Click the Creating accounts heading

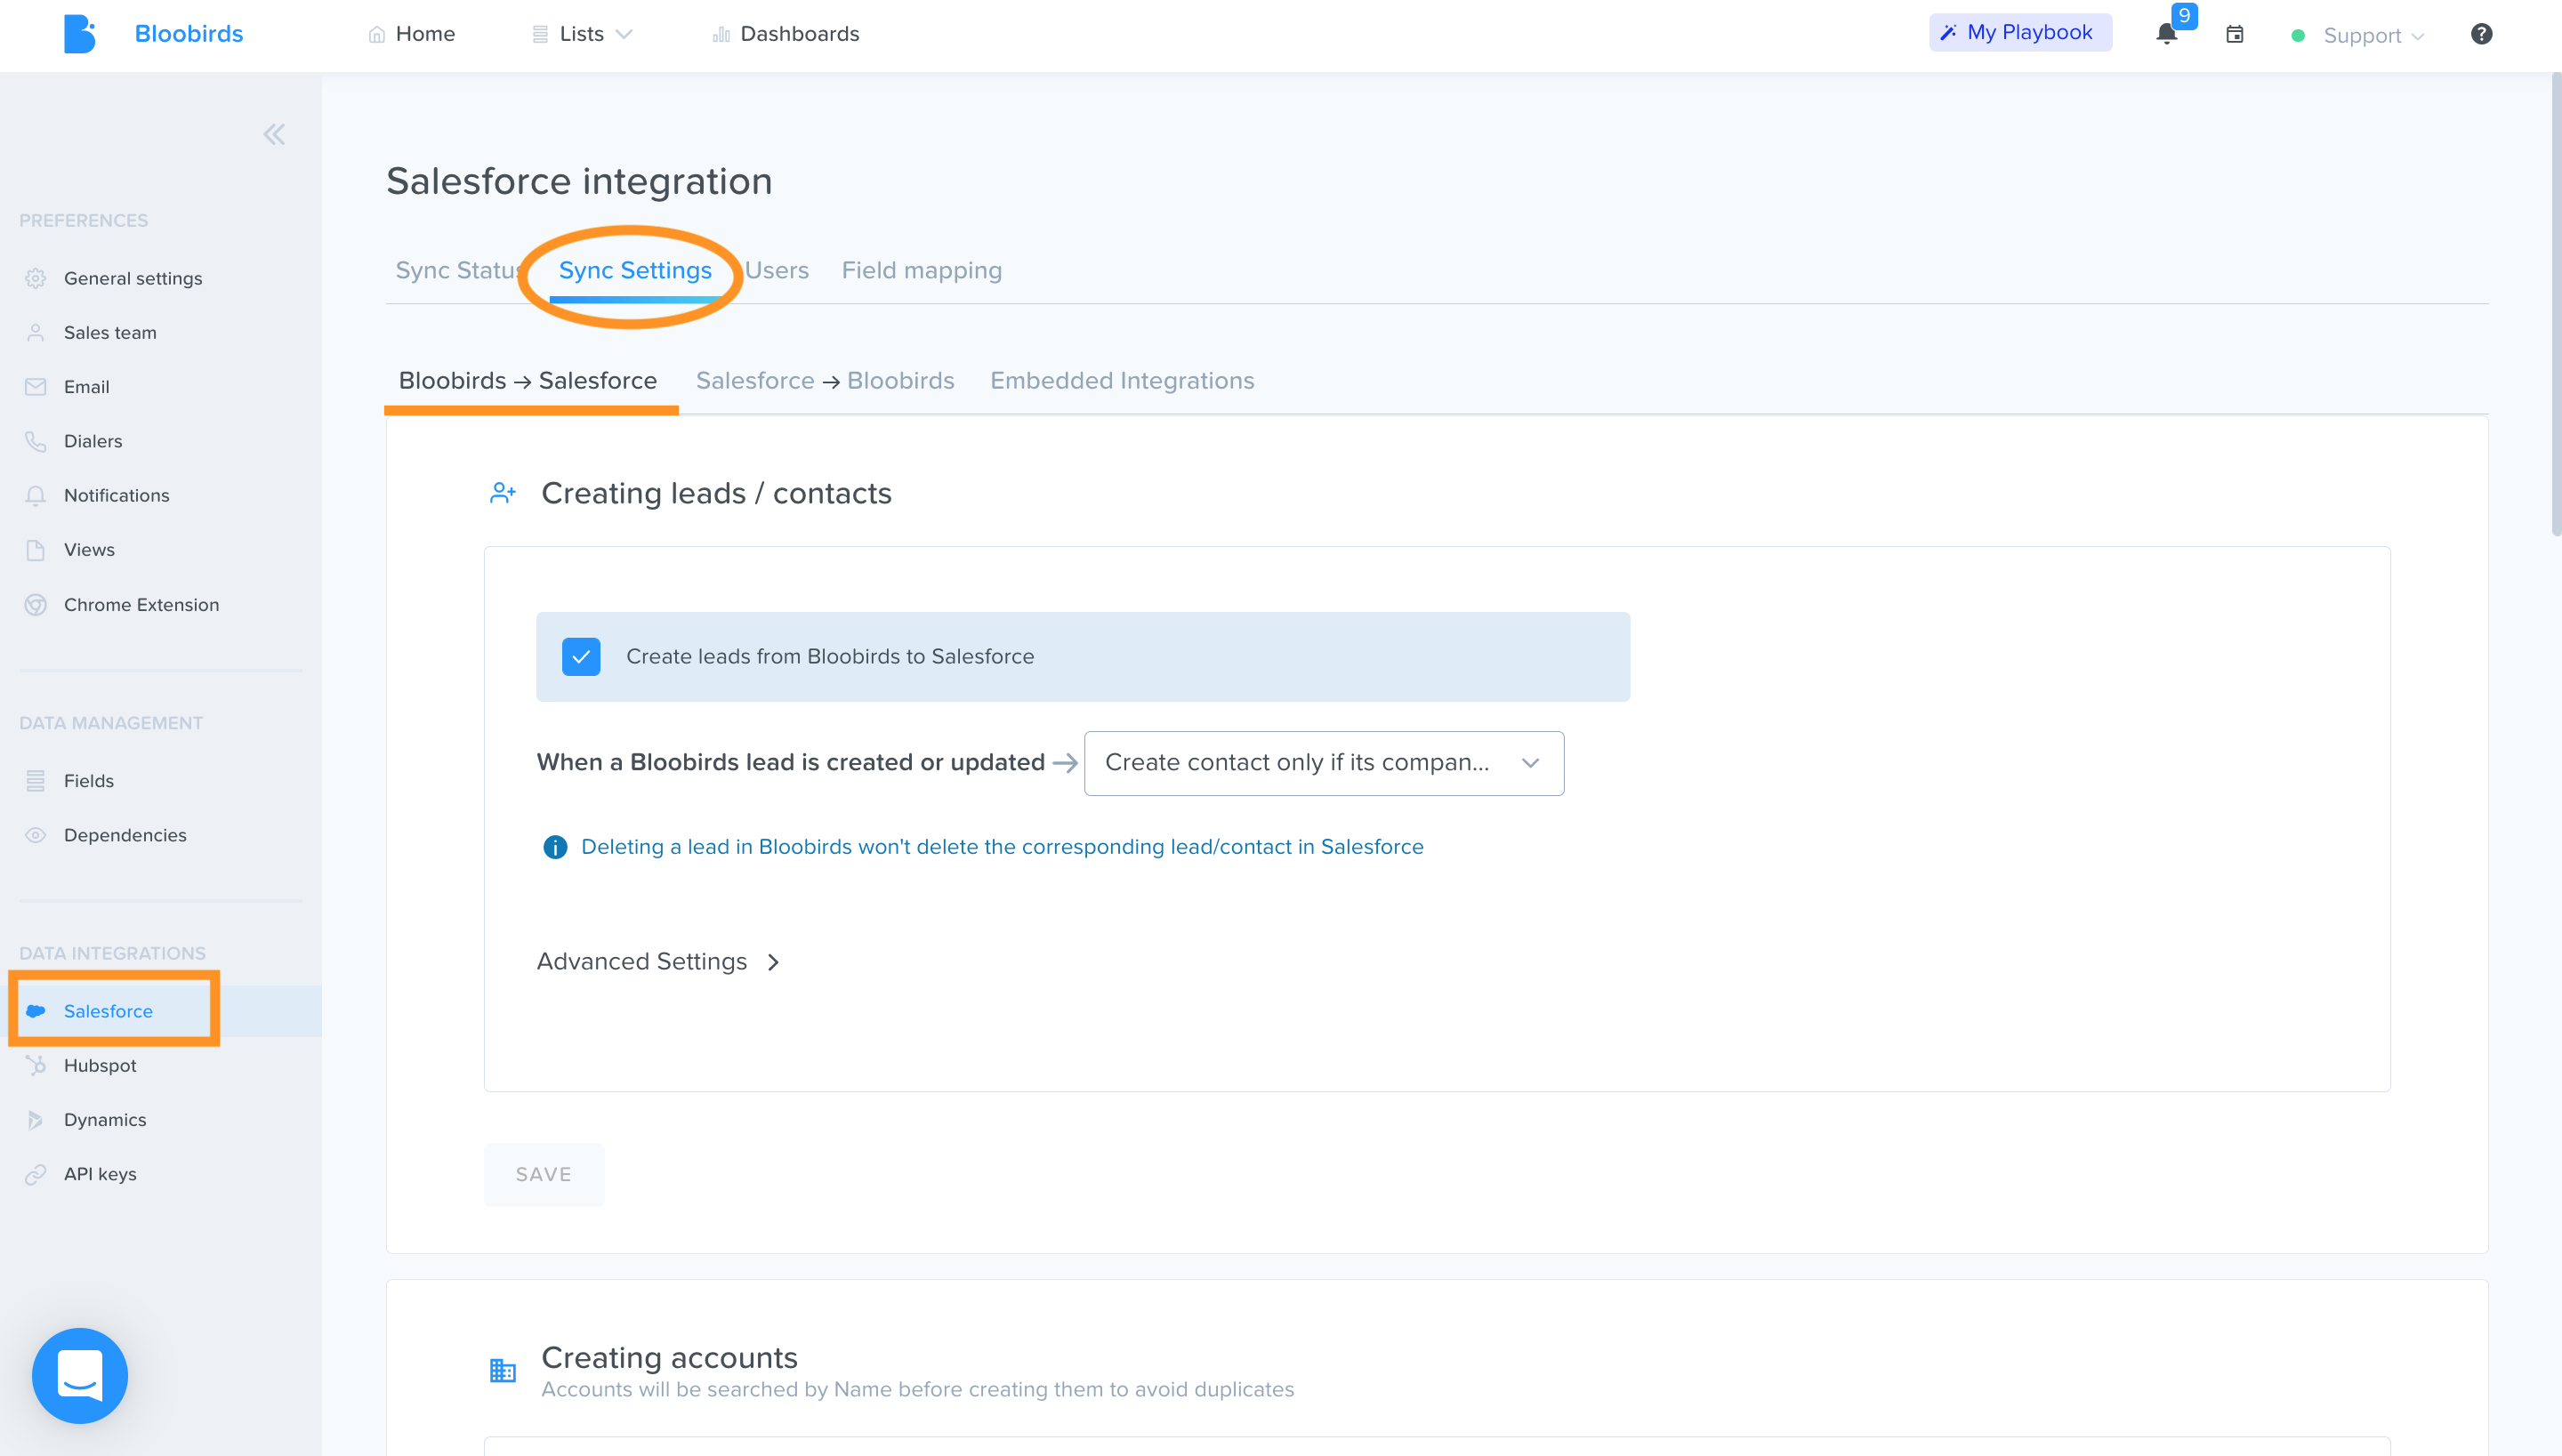click(x=669, y=1357)
